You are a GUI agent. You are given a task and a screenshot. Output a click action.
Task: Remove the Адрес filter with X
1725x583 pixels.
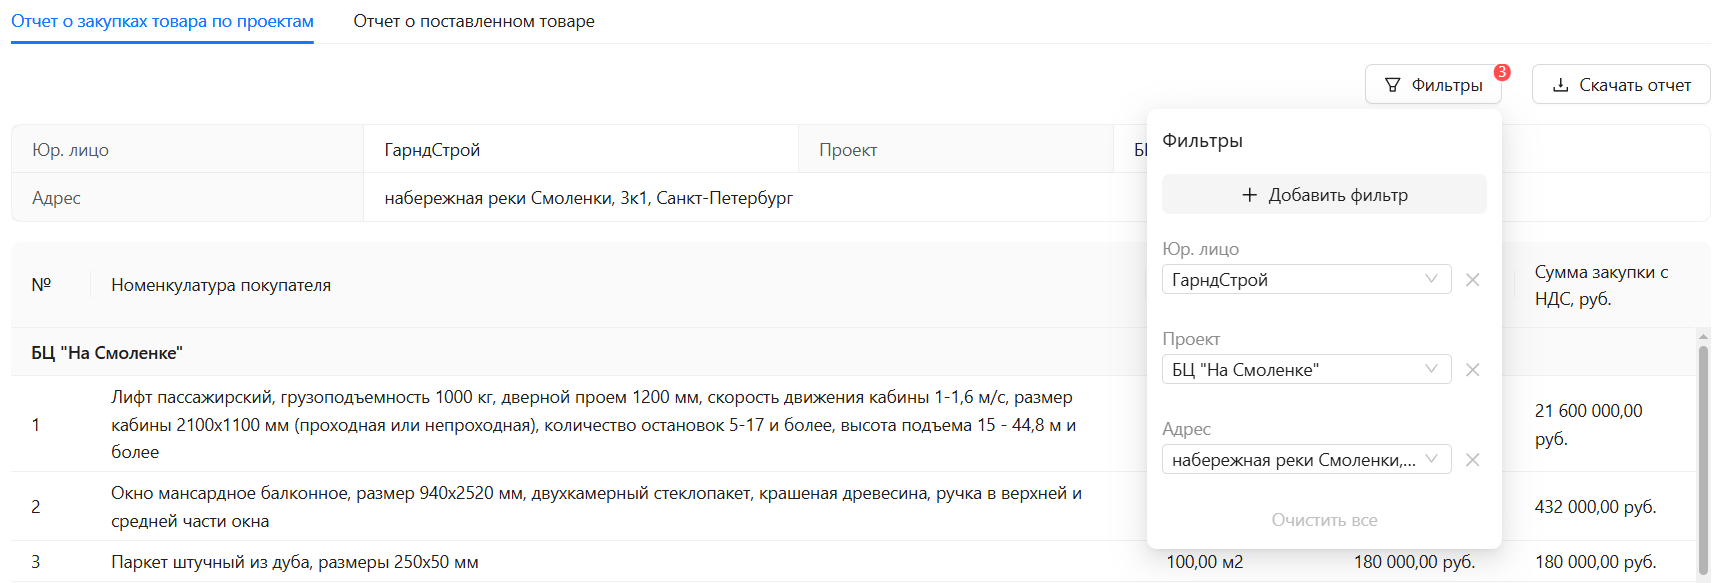click(x=1472, y=460)
